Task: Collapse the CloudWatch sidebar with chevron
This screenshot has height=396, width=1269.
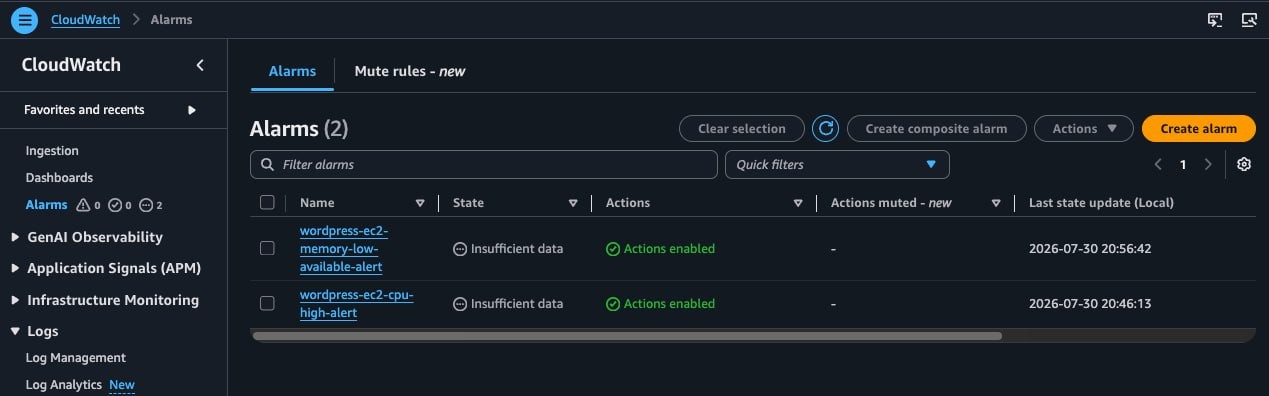Action: pos(200,65)
